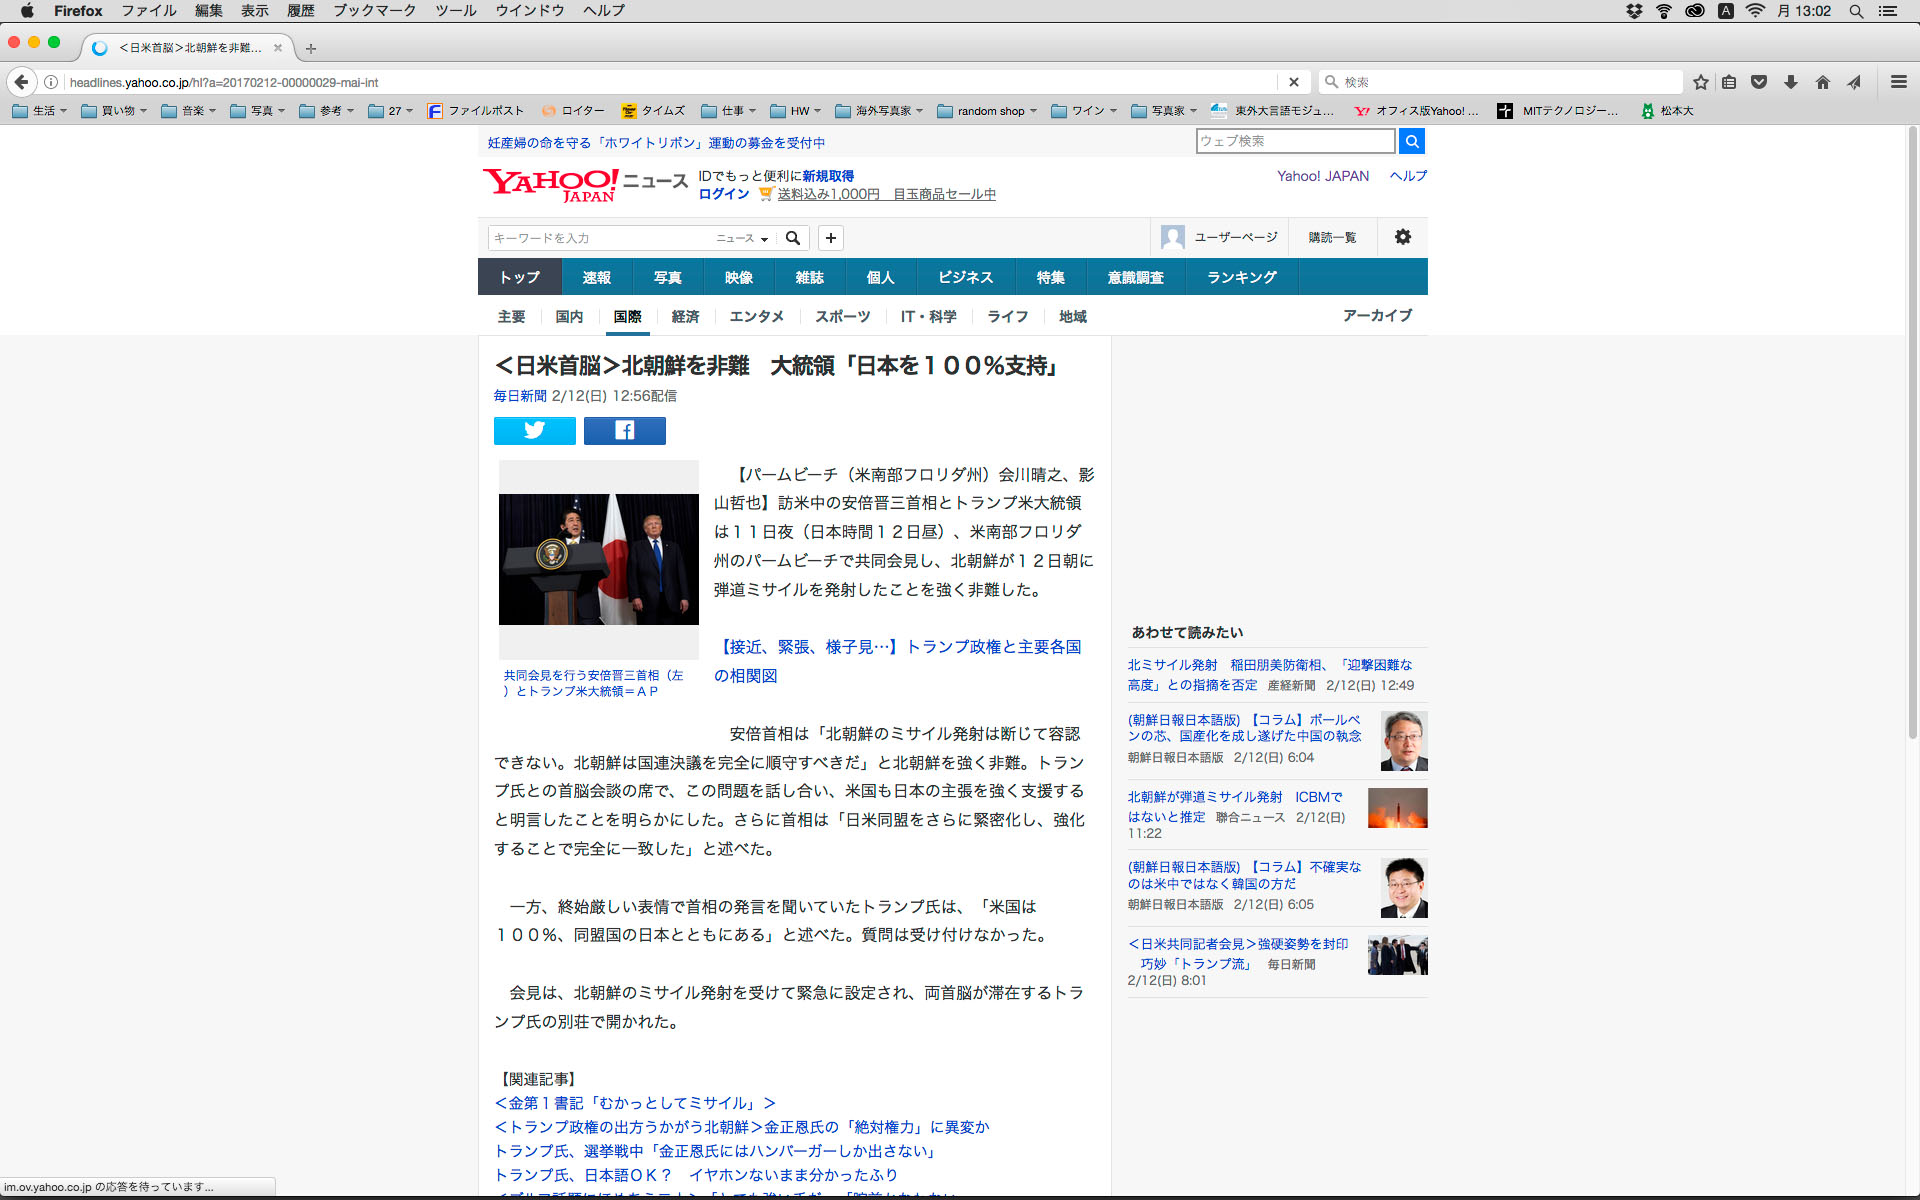Open the Firefox hamburger menu
Screen dimensions: 1920x1200
(1898, 82)
